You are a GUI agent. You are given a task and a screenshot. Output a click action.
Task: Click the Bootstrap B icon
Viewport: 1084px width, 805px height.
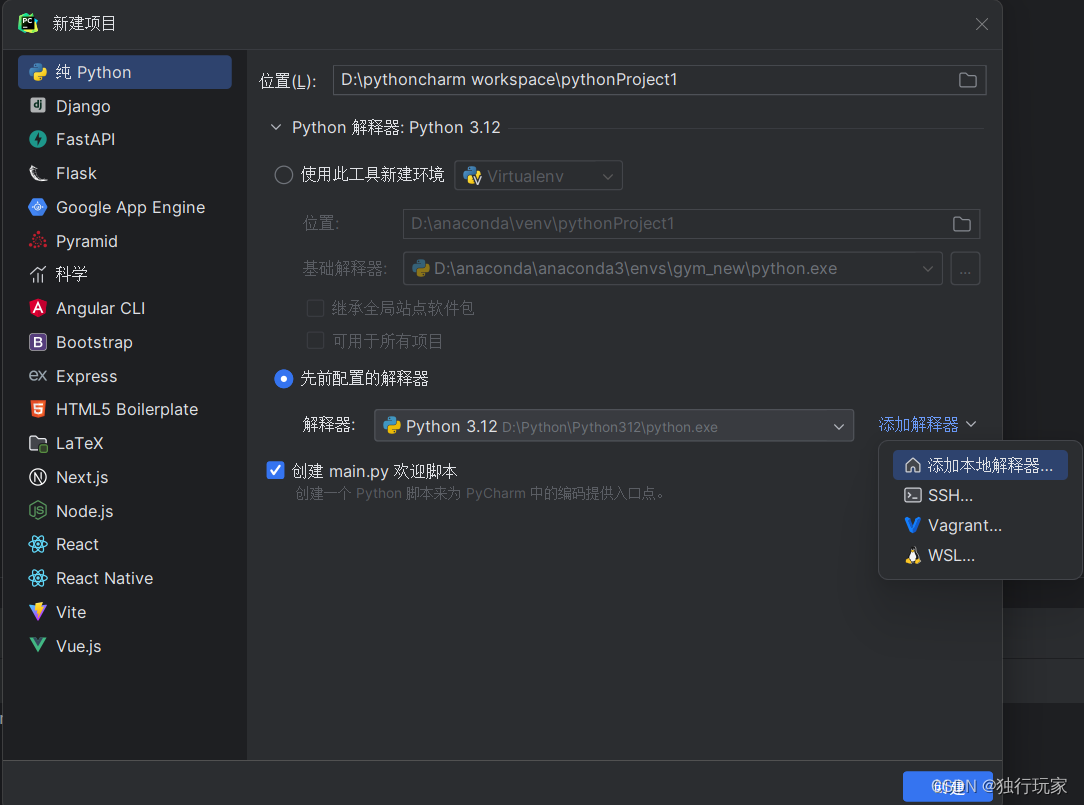[x=38, y=342]
